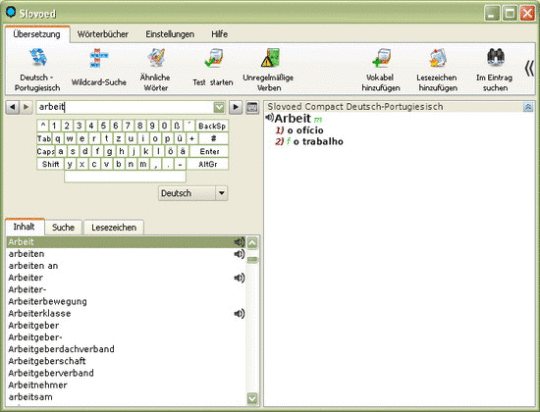Click the translation o ofício
This screenshot has height=412, width=540.
305,130
